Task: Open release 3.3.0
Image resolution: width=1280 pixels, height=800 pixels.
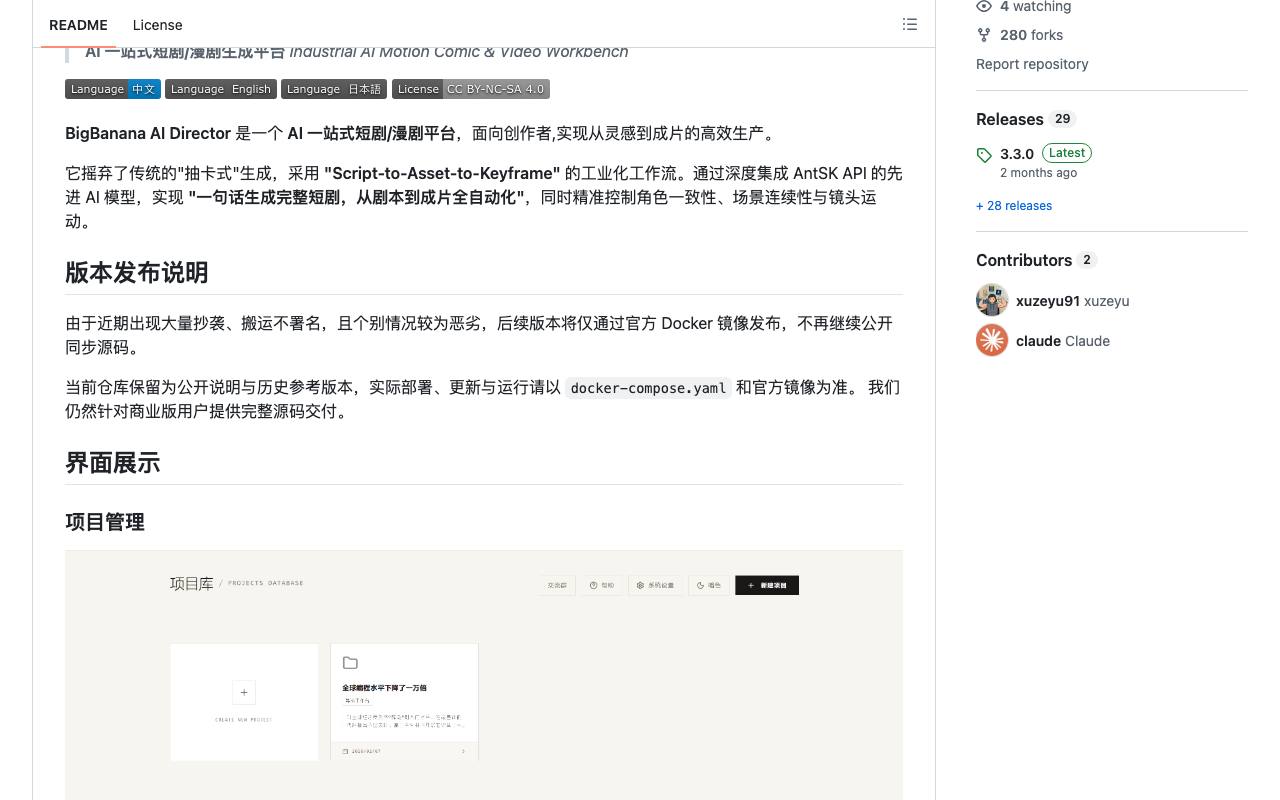Action: (1017, 154)
